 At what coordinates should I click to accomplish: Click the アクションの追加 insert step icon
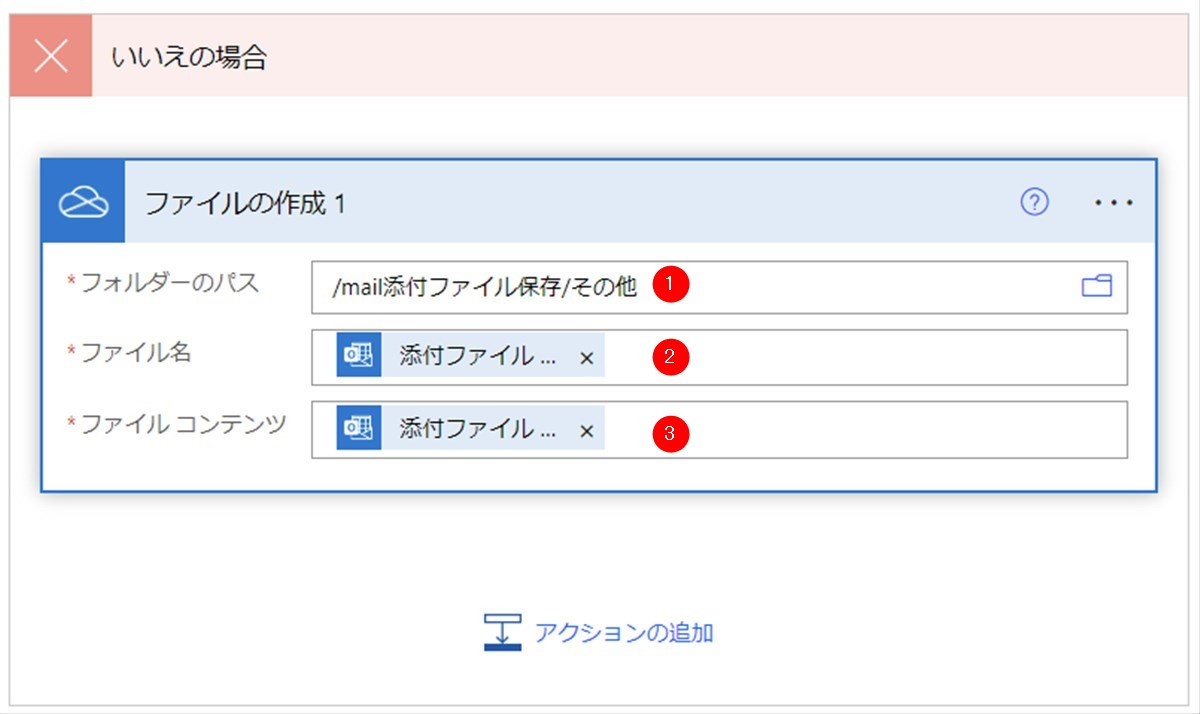[x=502, y=632]
